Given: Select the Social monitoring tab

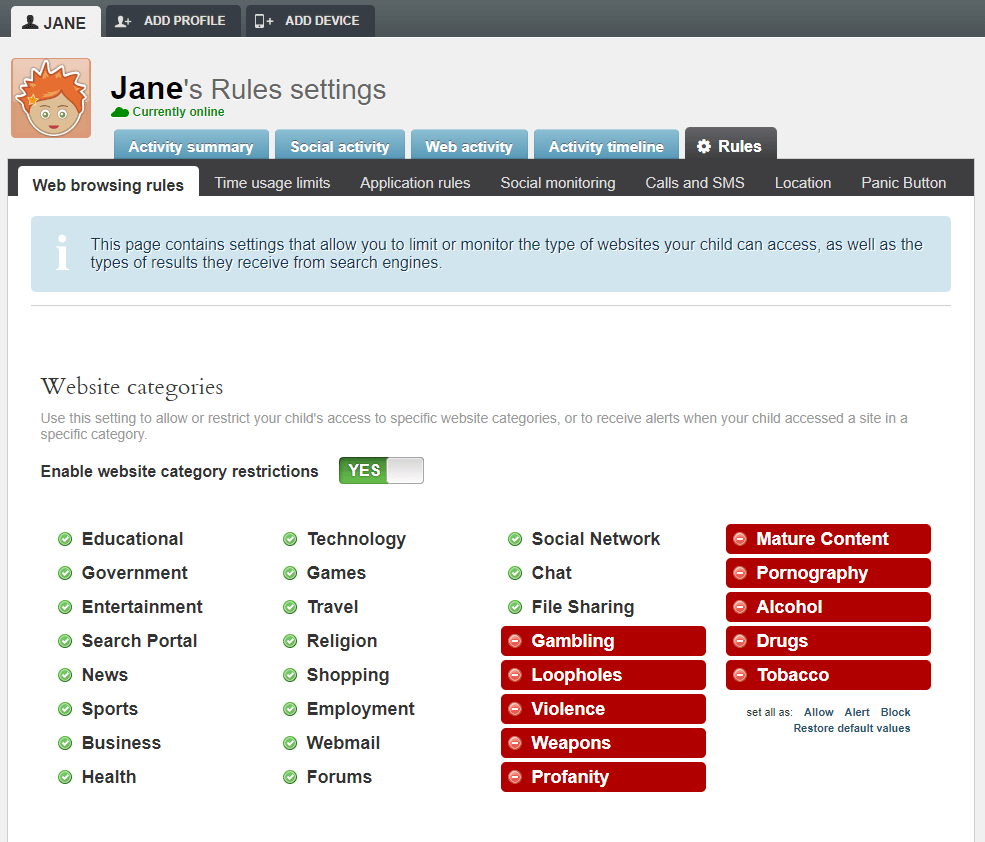Looking at the screenshot, I should [x=558, y=183].
